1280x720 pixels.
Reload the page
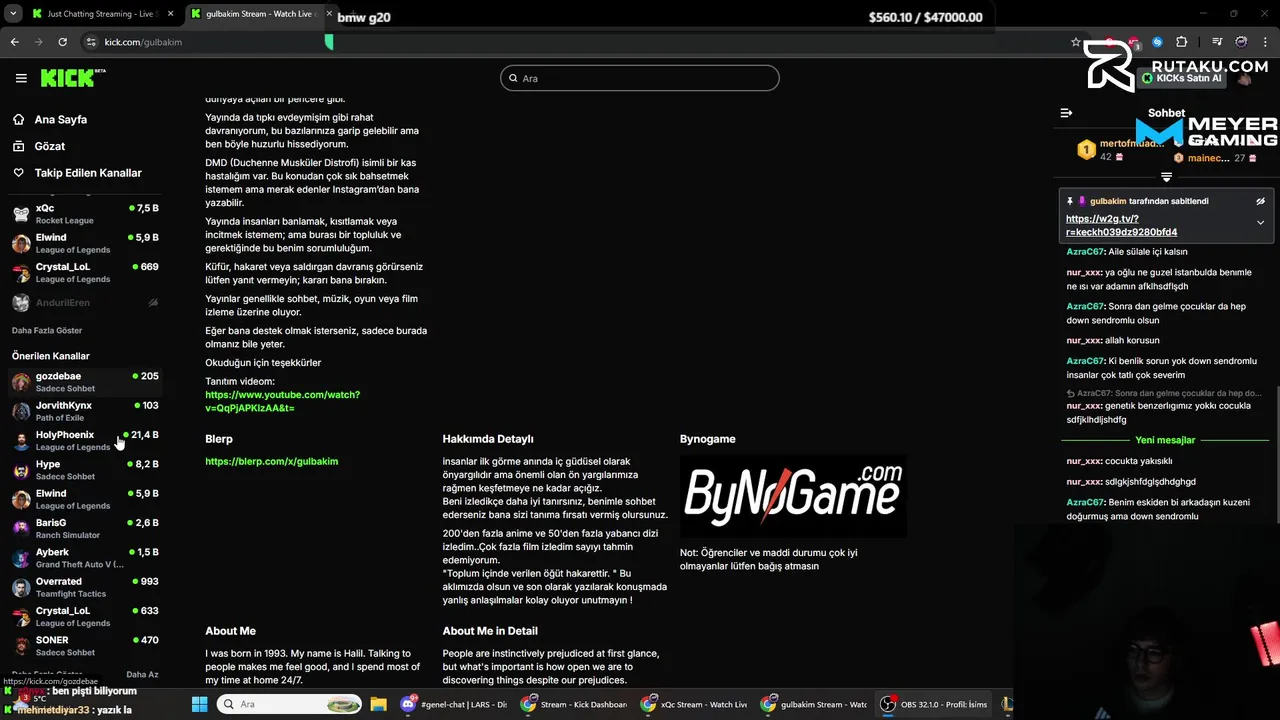[62, 42]
